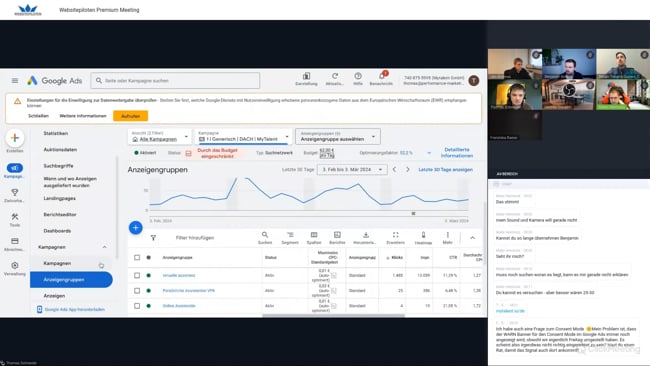Open the Benachrichtigungen bell icon
This screenshot has height=366, width=650.
382,76
